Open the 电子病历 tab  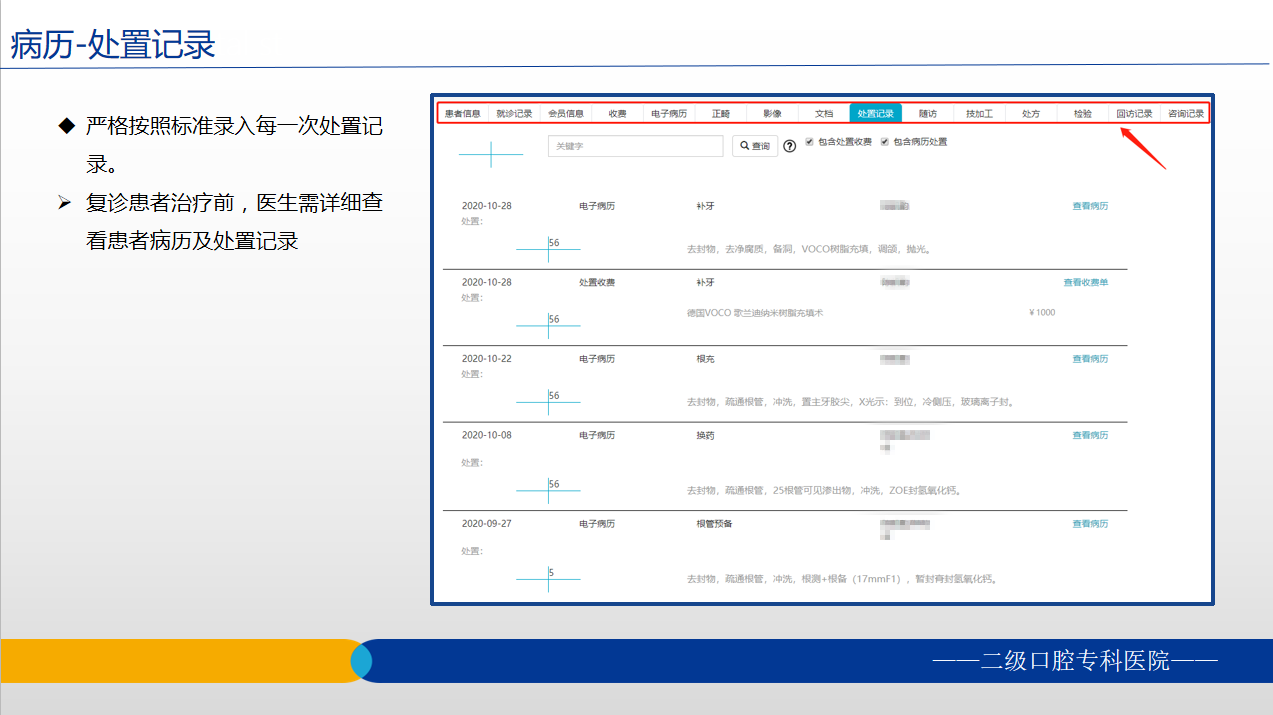tap(668, 112)
